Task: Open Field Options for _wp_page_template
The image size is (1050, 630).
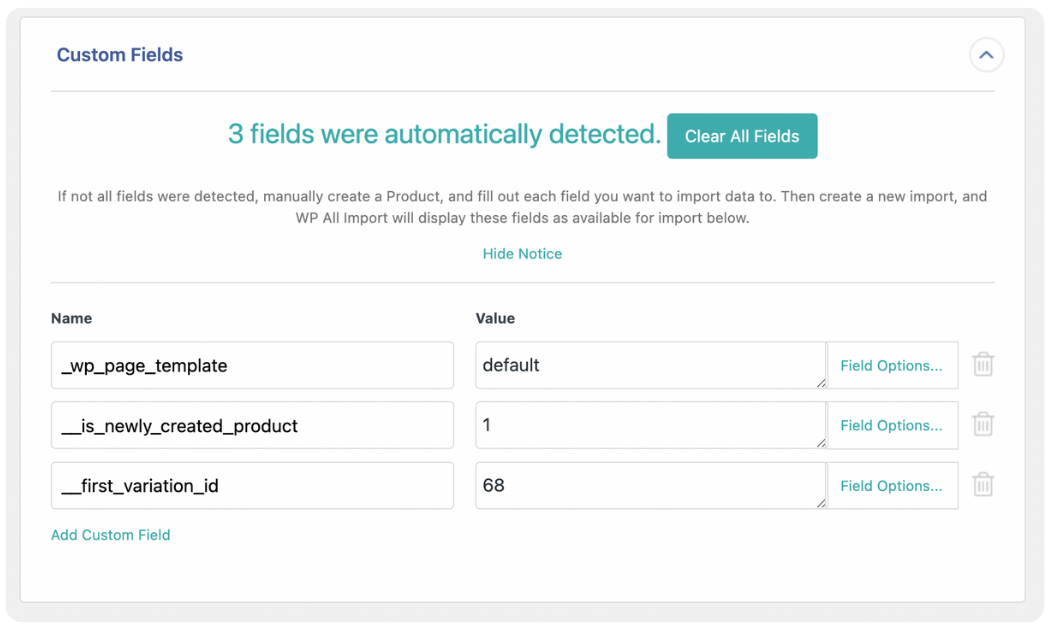Action: click(x=891, y=364)
